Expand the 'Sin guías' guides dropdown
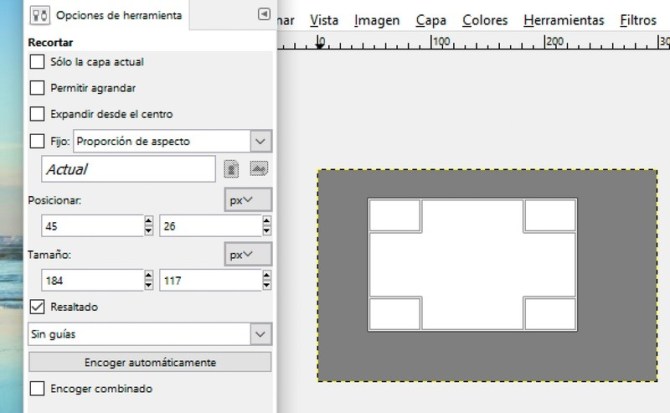The height and width of the screenshot is (413, 670). 149,334
